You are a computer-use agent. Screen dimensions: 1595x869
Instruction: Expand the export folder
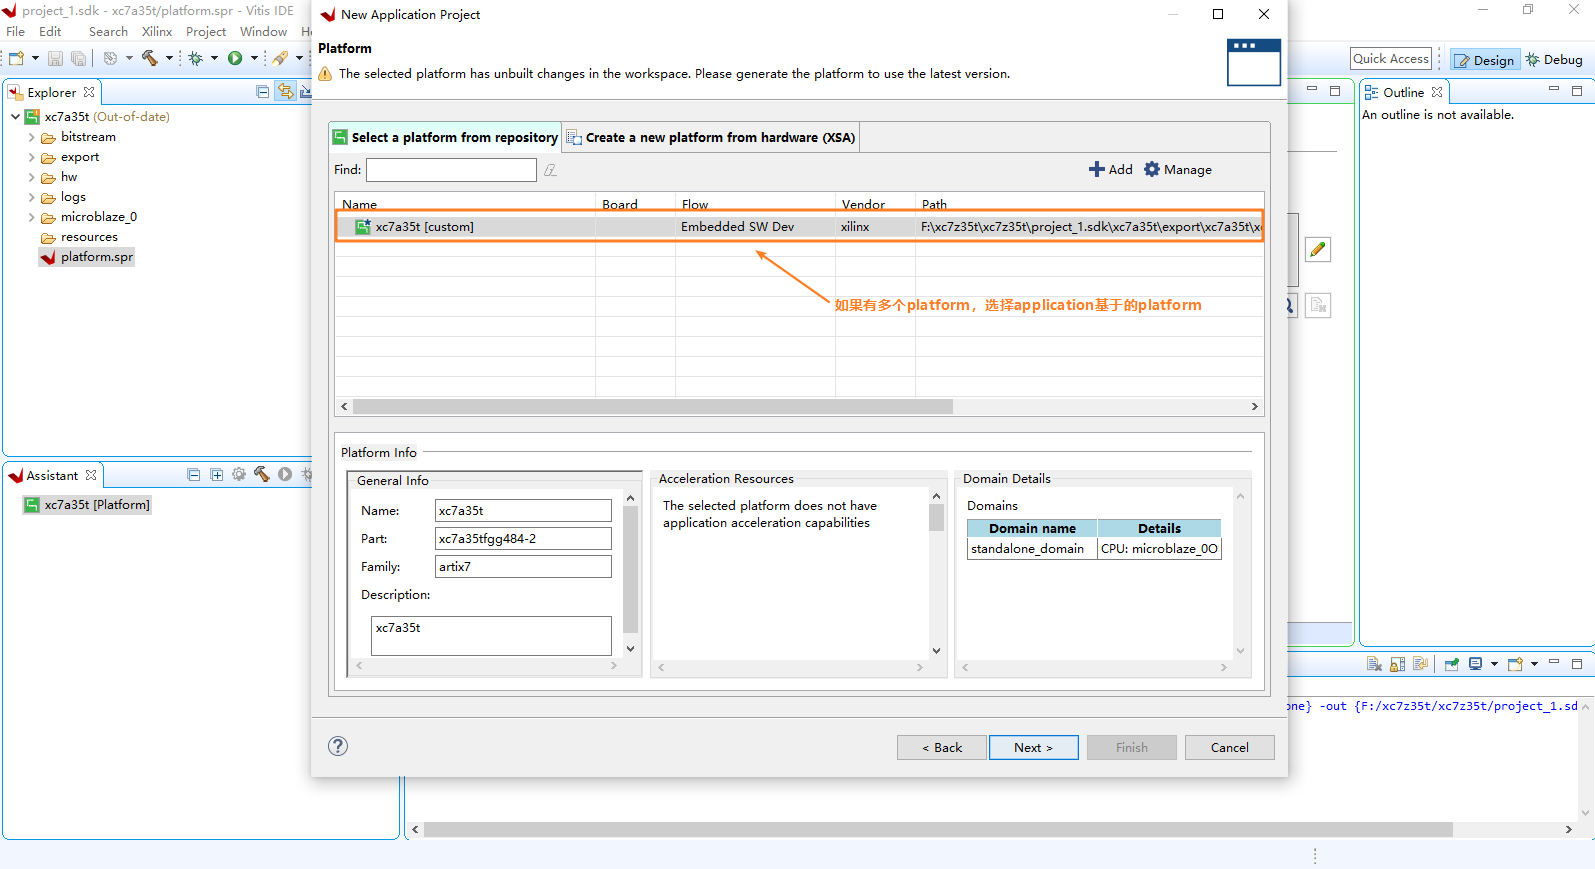[x=31, y=157]
